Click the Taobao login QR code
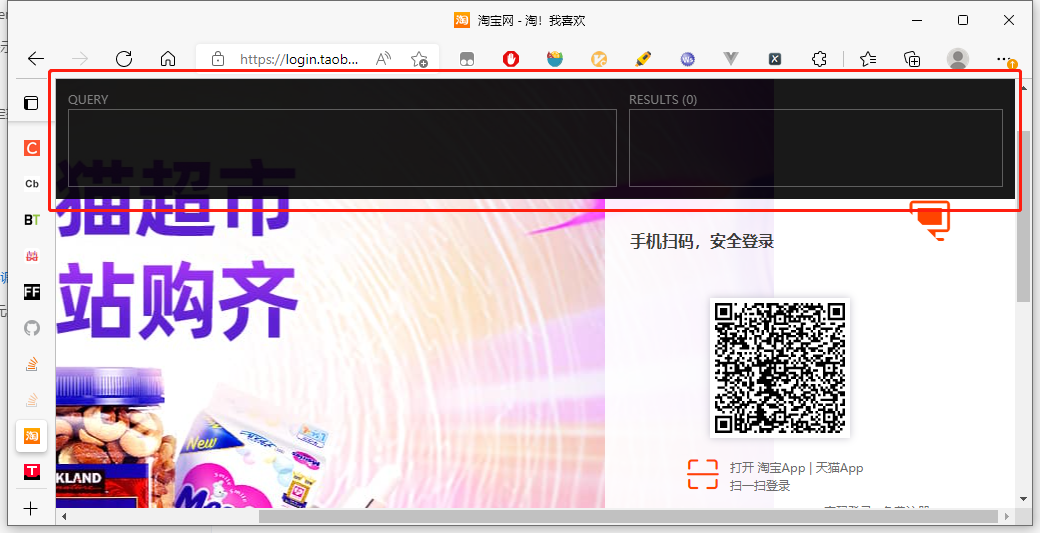The width and height of the screenshot is (1040, 533). (x=780, y=368)
